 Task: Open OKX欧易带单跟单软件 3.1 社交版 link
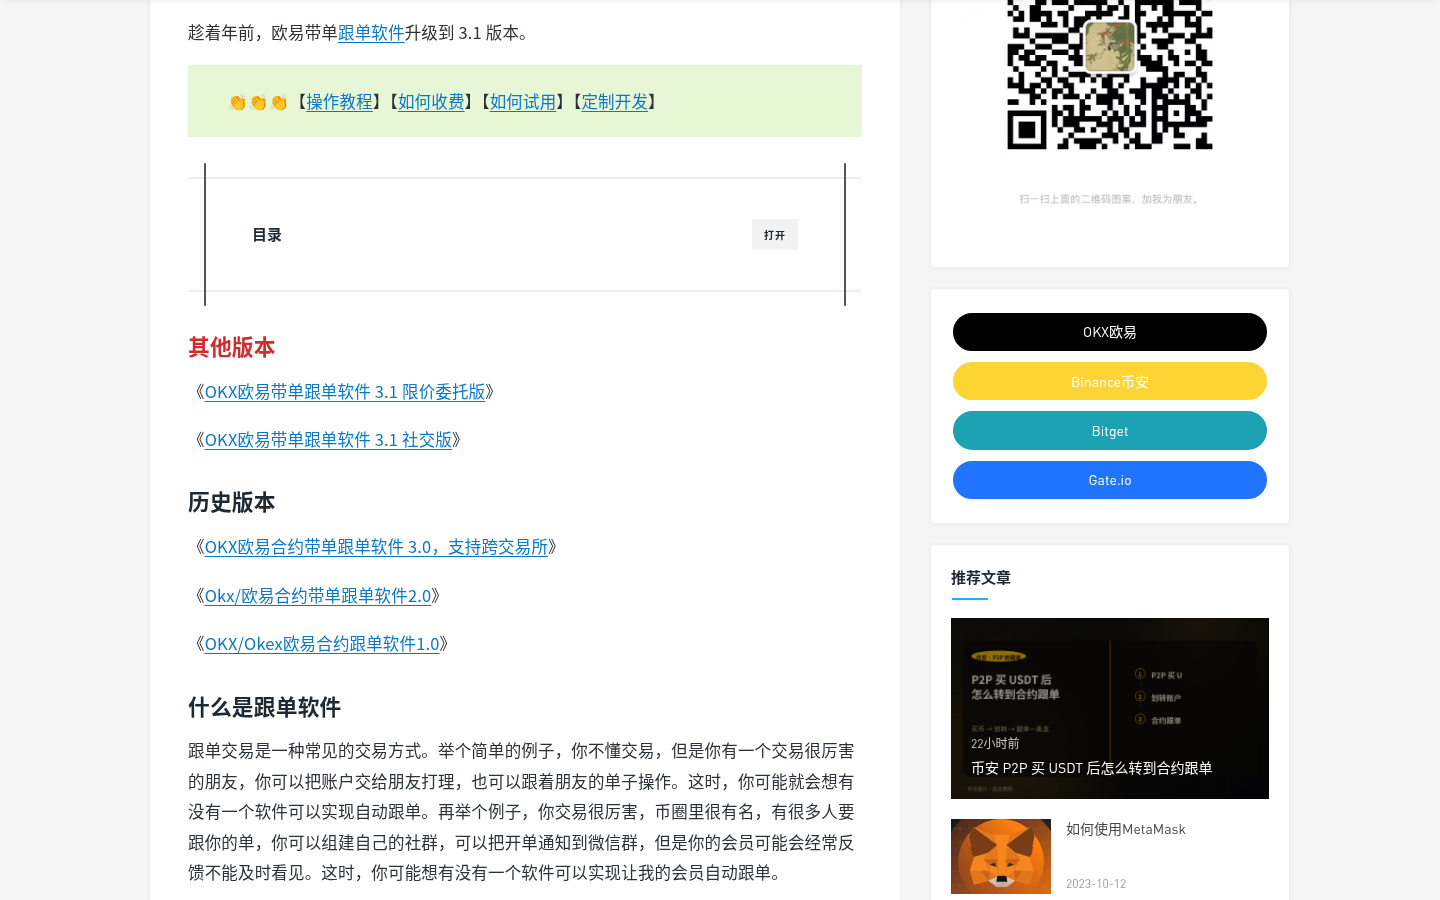[x=328, y=440]
